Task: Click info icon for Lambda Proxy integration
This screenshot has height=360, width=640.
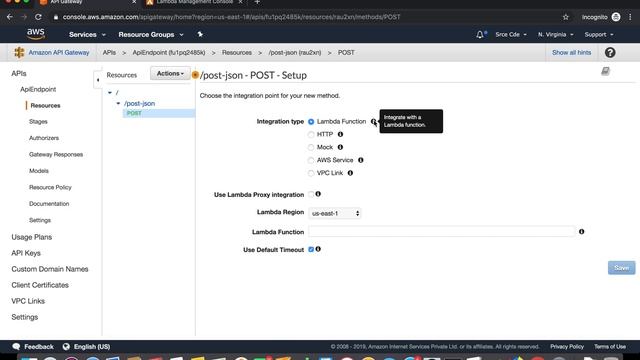Action: click(x=318, y=194)
